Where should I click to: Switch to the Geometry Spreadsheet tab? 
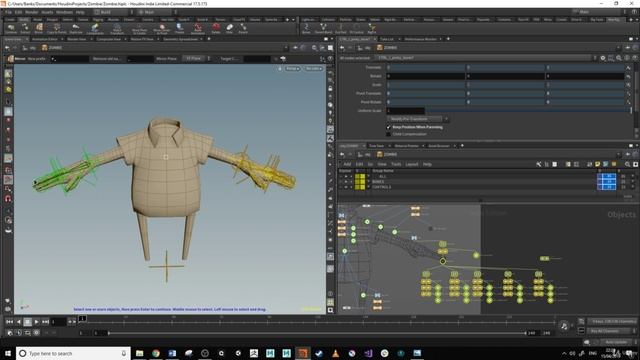pos(180,39)
